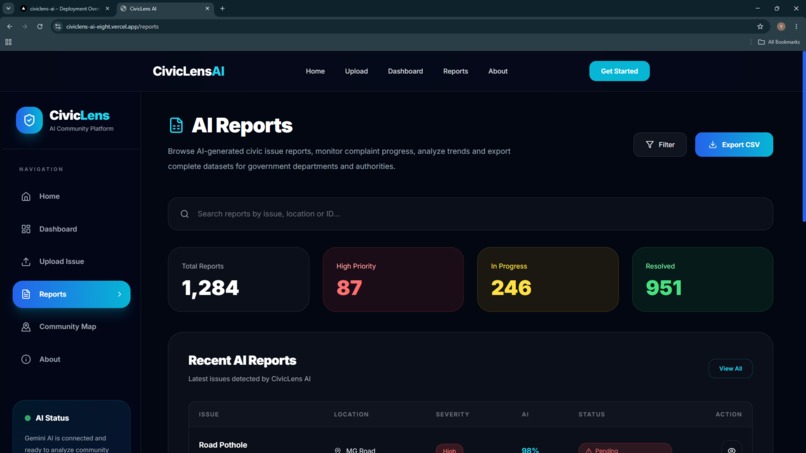
Task: Click the AI Status green indicator
Action: pyautogui.click(x=28, y=418)
